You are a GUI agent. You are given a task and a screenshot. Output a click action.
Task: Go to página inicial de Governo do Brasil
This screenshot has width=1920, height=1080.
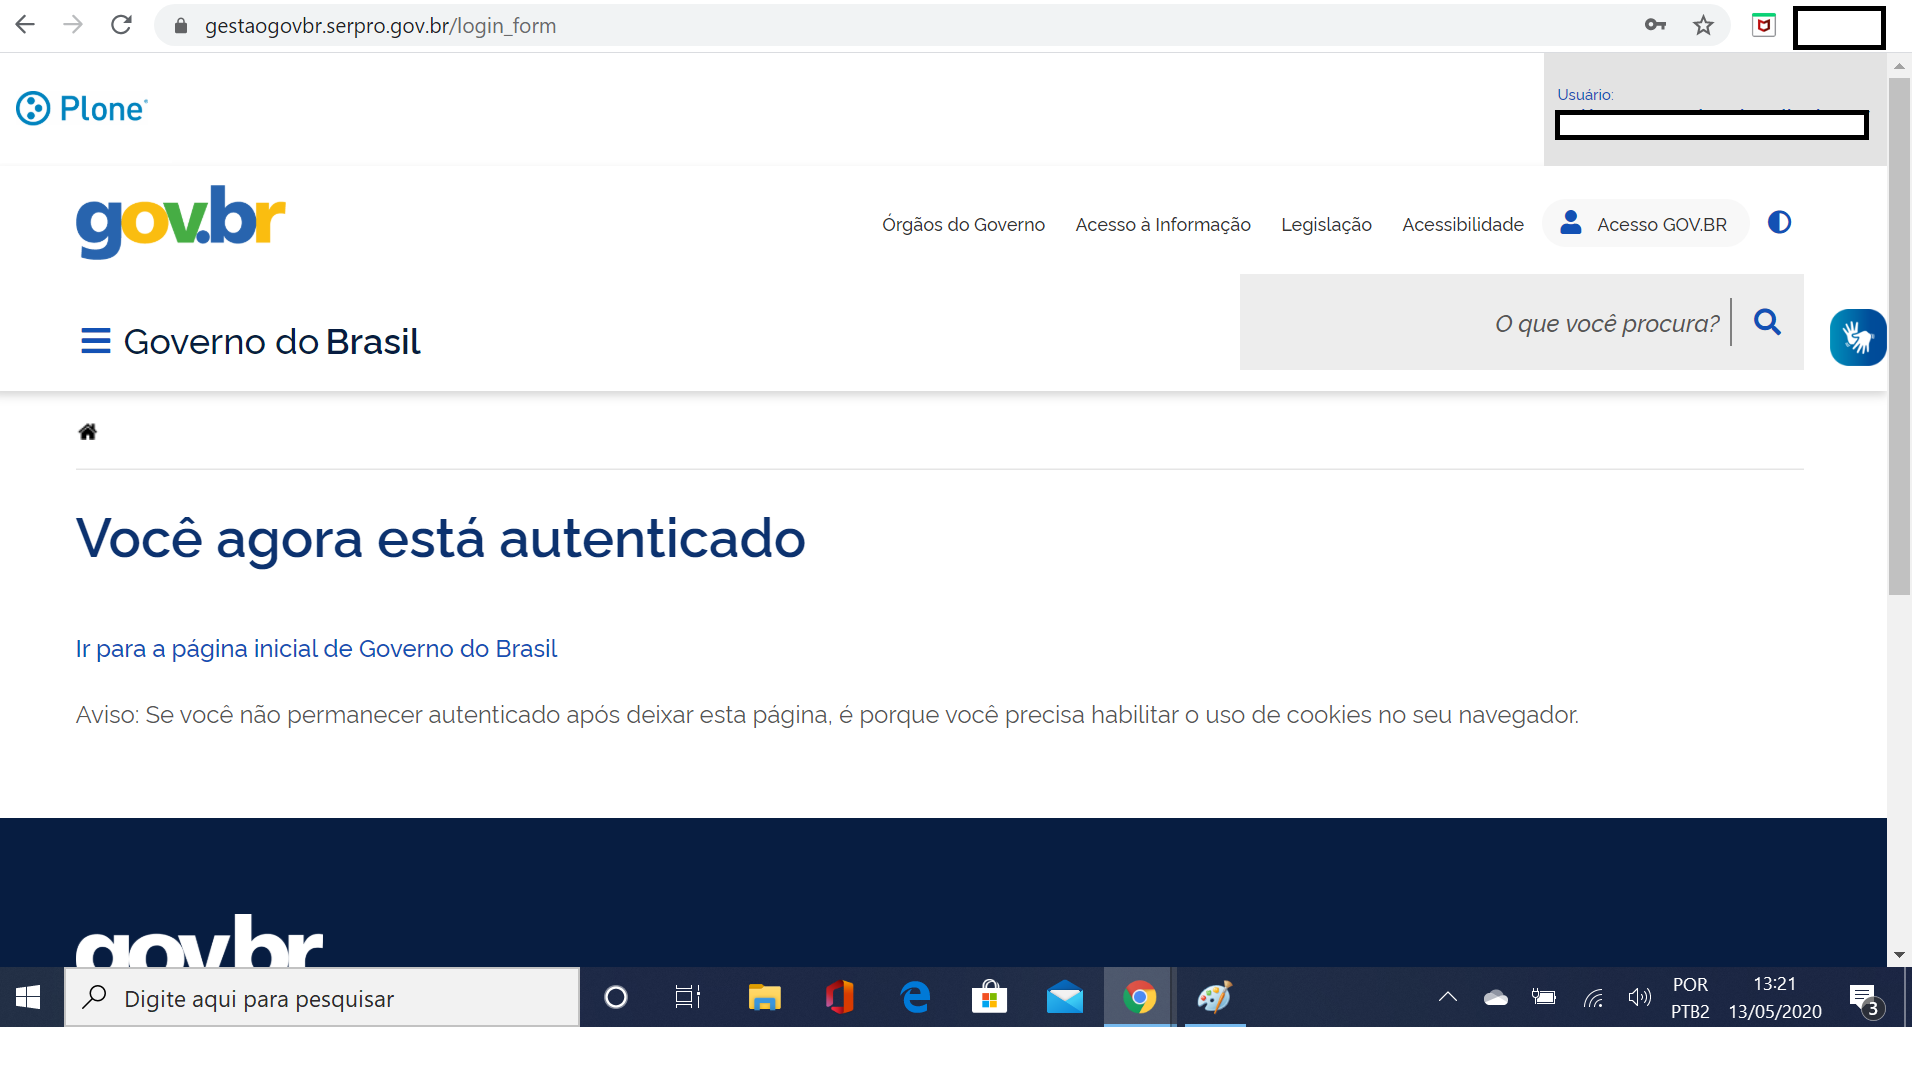[x=316, y=649]
